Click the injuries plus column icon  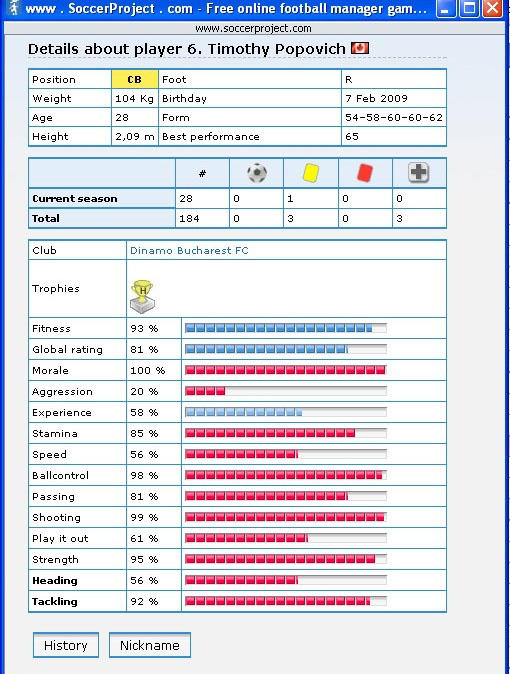pyautogui.click(x=418, y=172)
